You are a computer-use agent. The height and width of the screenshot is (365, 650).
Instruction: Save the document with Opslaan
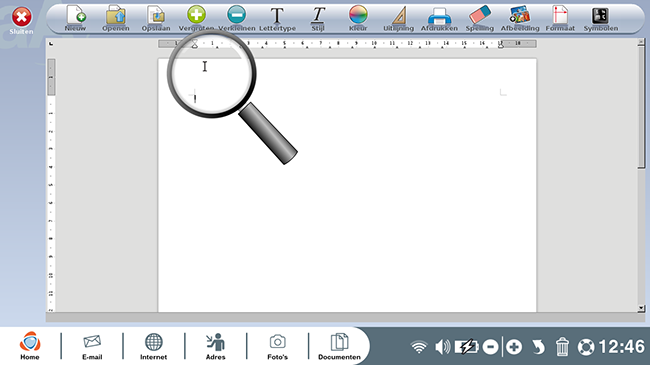tap(156, 18)
